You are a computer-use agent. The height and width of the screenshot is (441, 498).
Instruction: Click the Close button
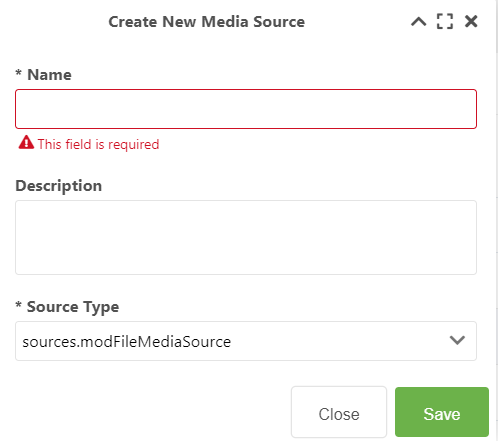339,412
